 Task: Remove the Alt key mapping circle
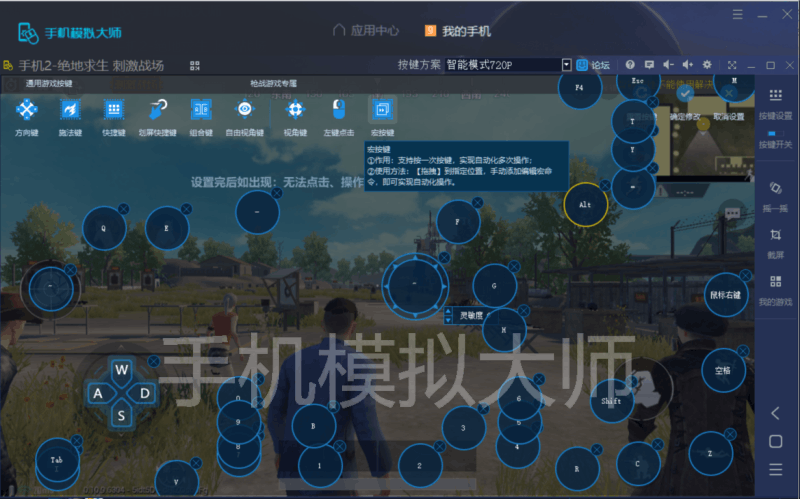[606, 185]
